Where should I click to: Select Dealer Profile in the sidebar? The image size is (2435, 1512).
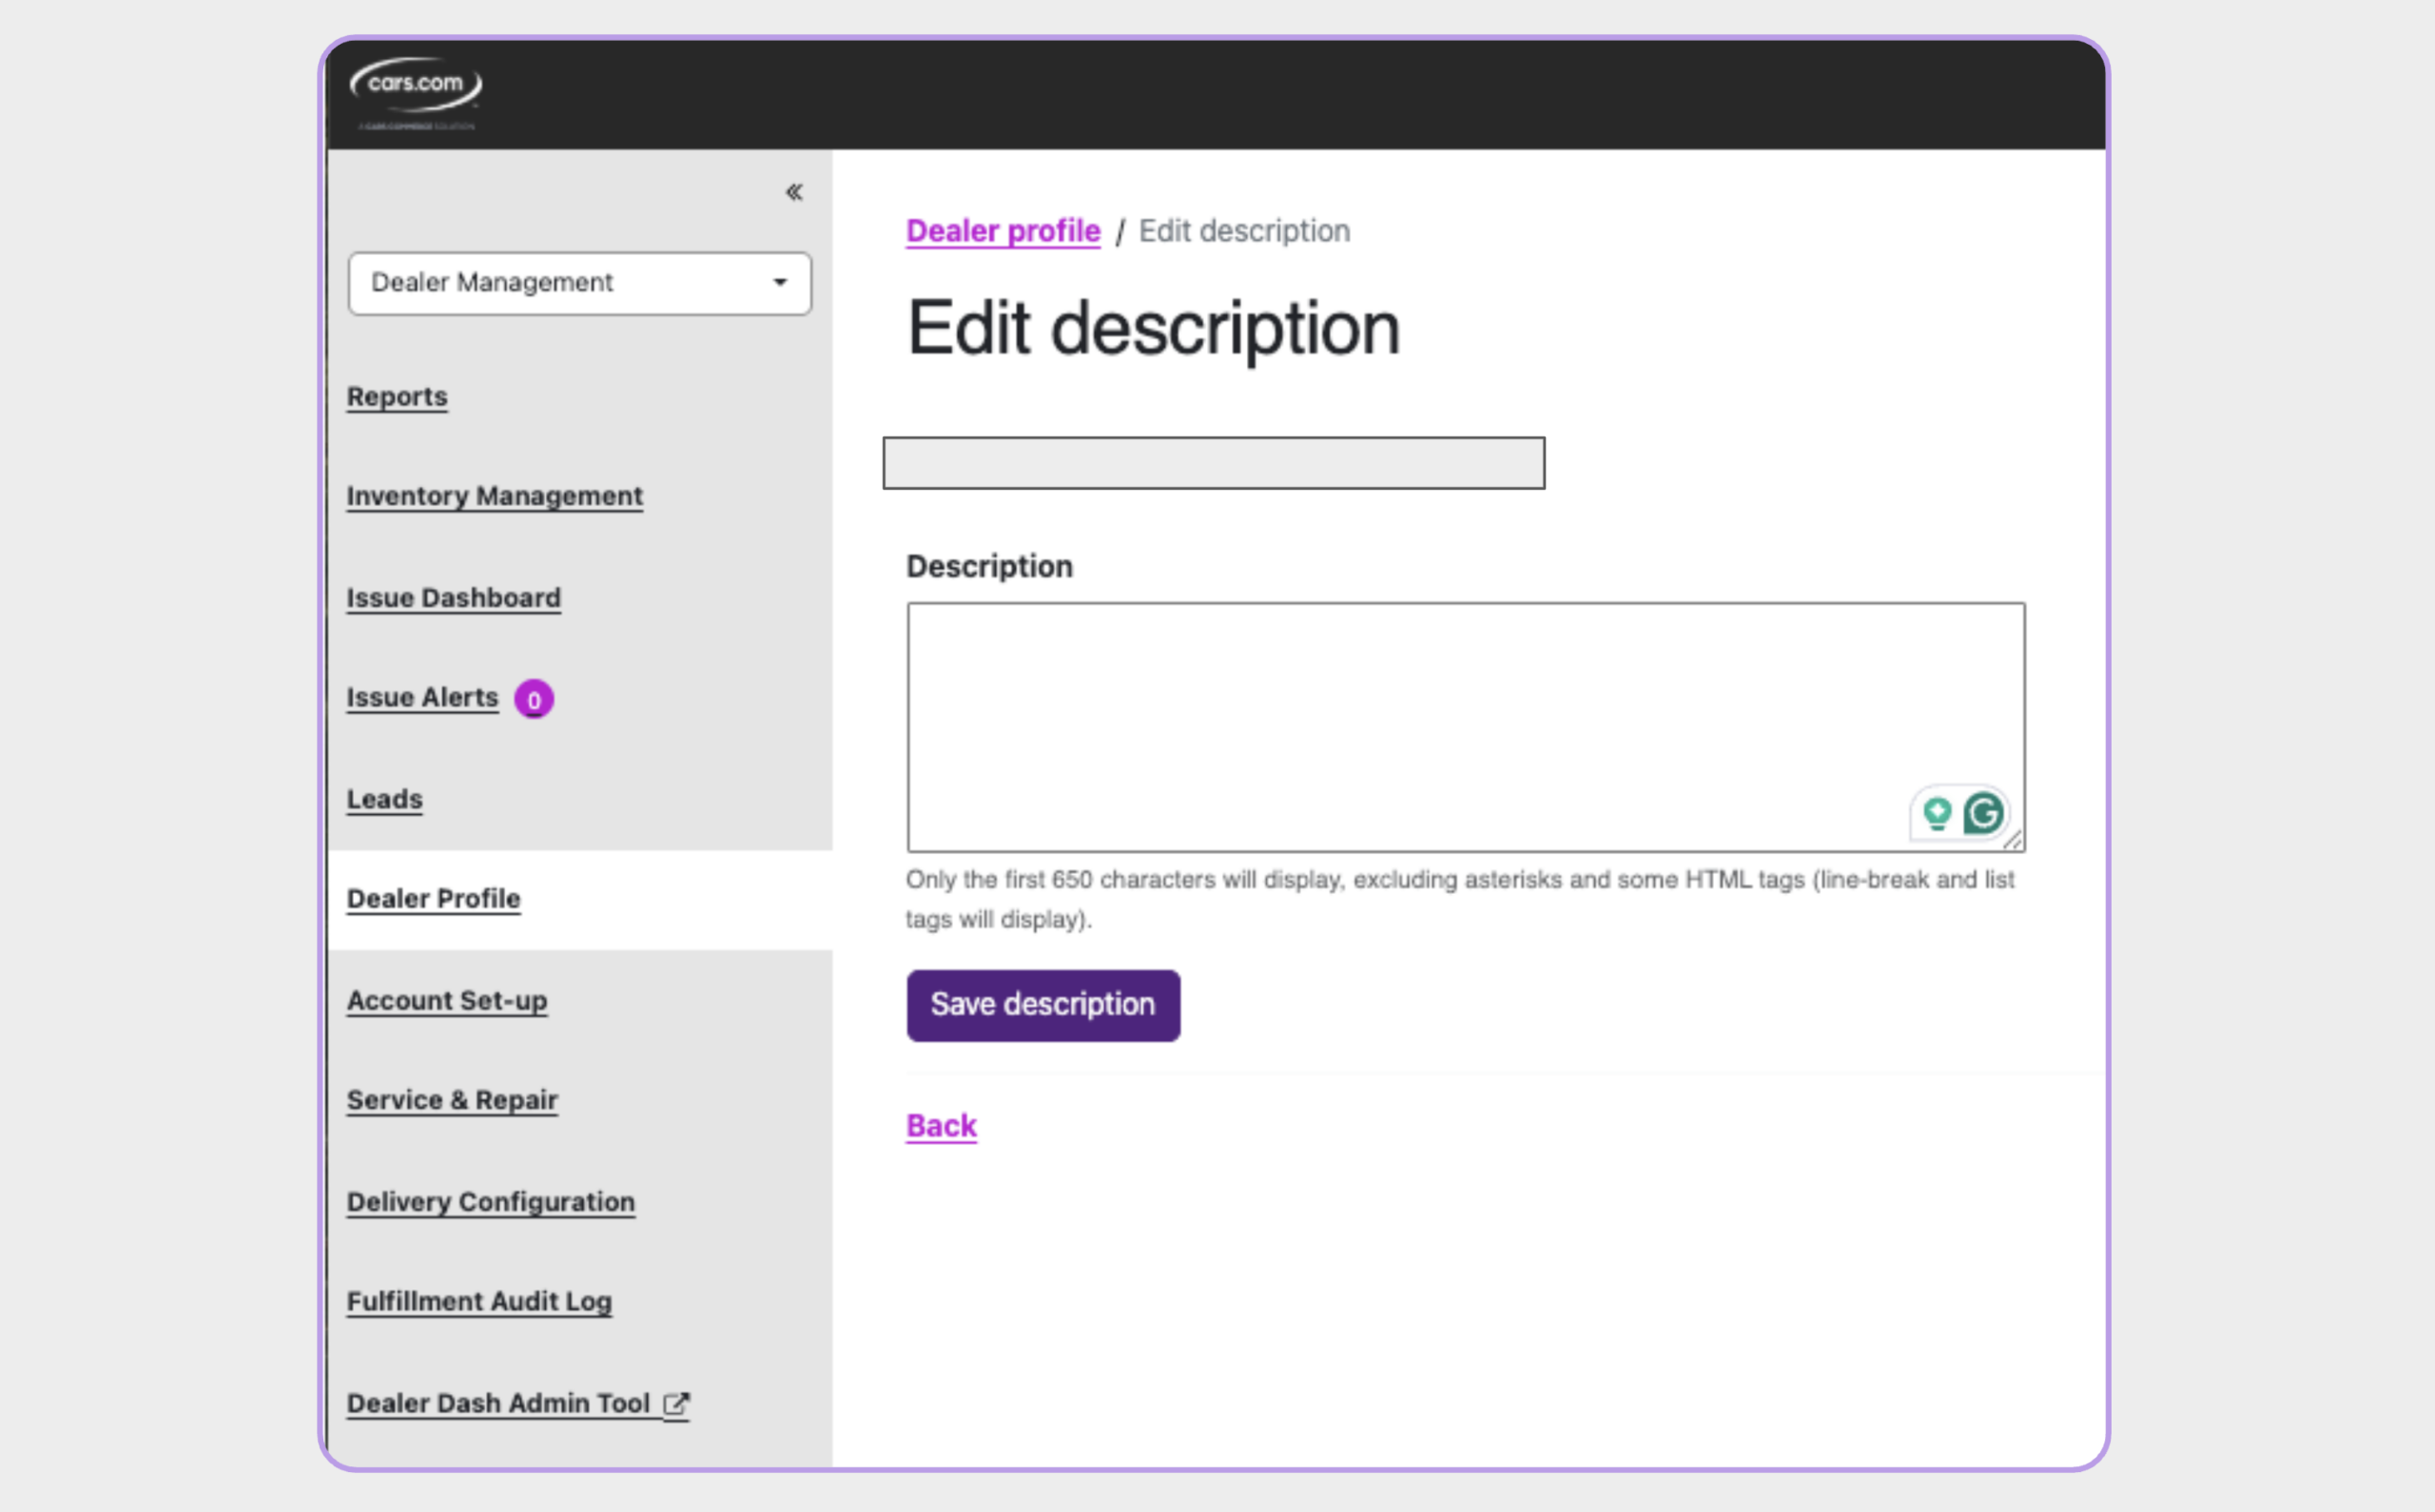click(x=434, y=899)
